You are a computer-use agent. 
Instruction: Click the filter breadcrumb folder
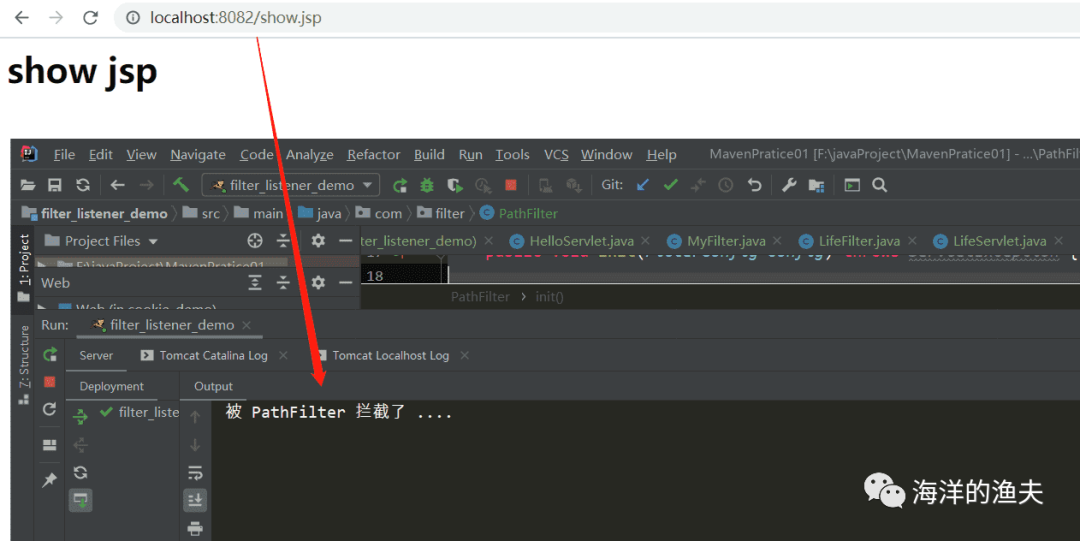441,213
